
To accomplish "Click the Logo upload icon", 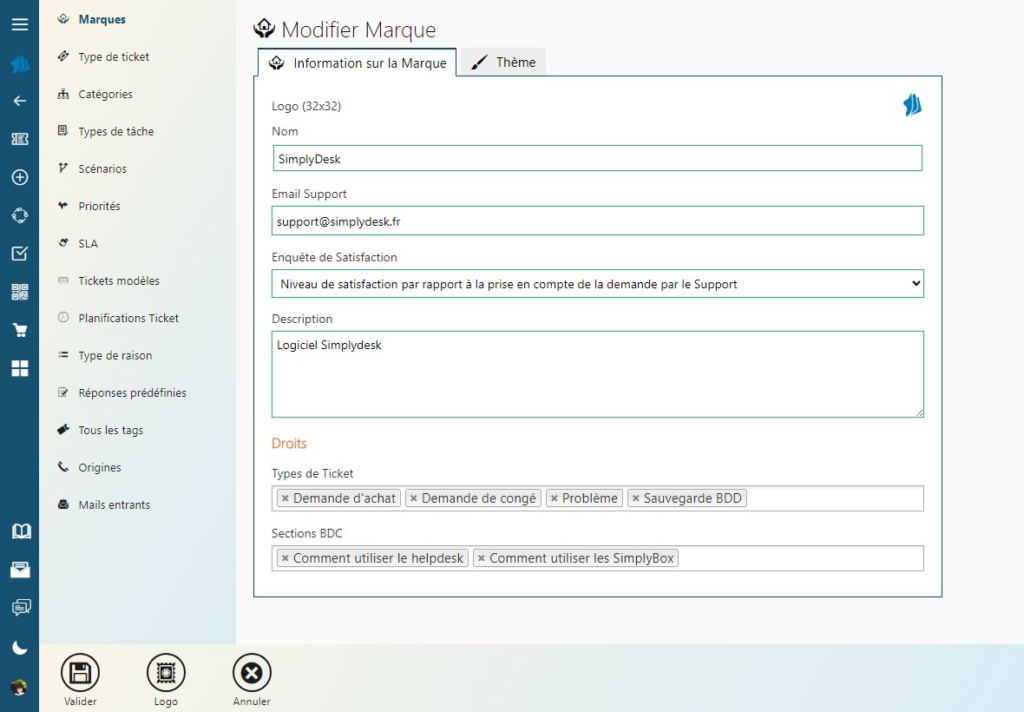I will coord(166,673).
